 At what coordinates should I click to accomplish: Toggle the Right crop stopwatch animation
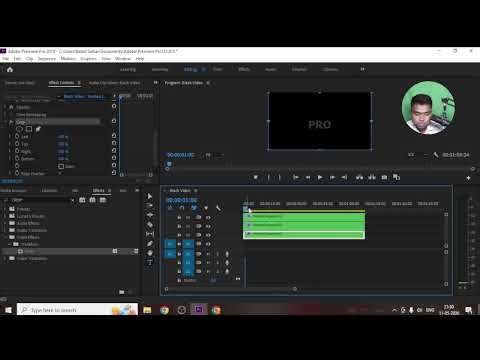point(17,151)
